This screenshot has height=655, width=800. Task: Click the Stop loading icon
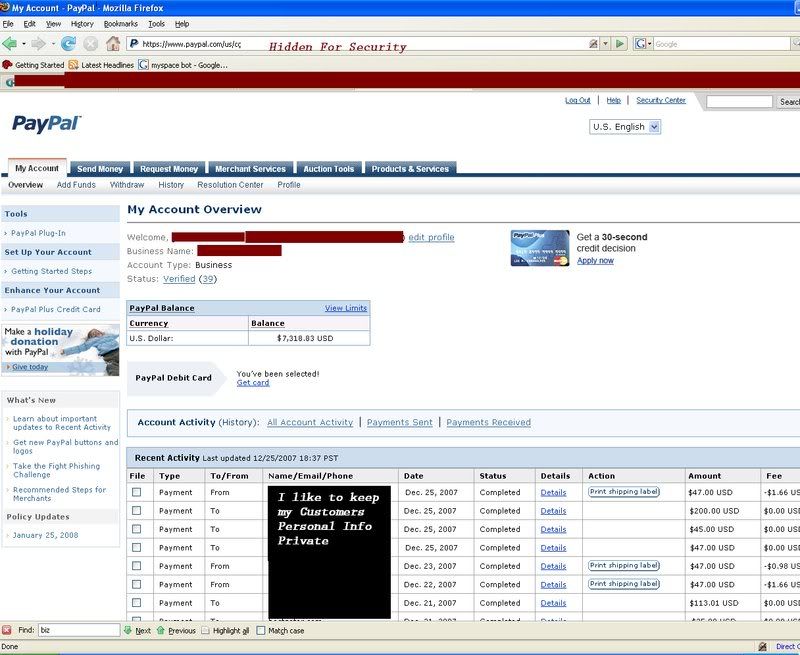click(90, 44)
